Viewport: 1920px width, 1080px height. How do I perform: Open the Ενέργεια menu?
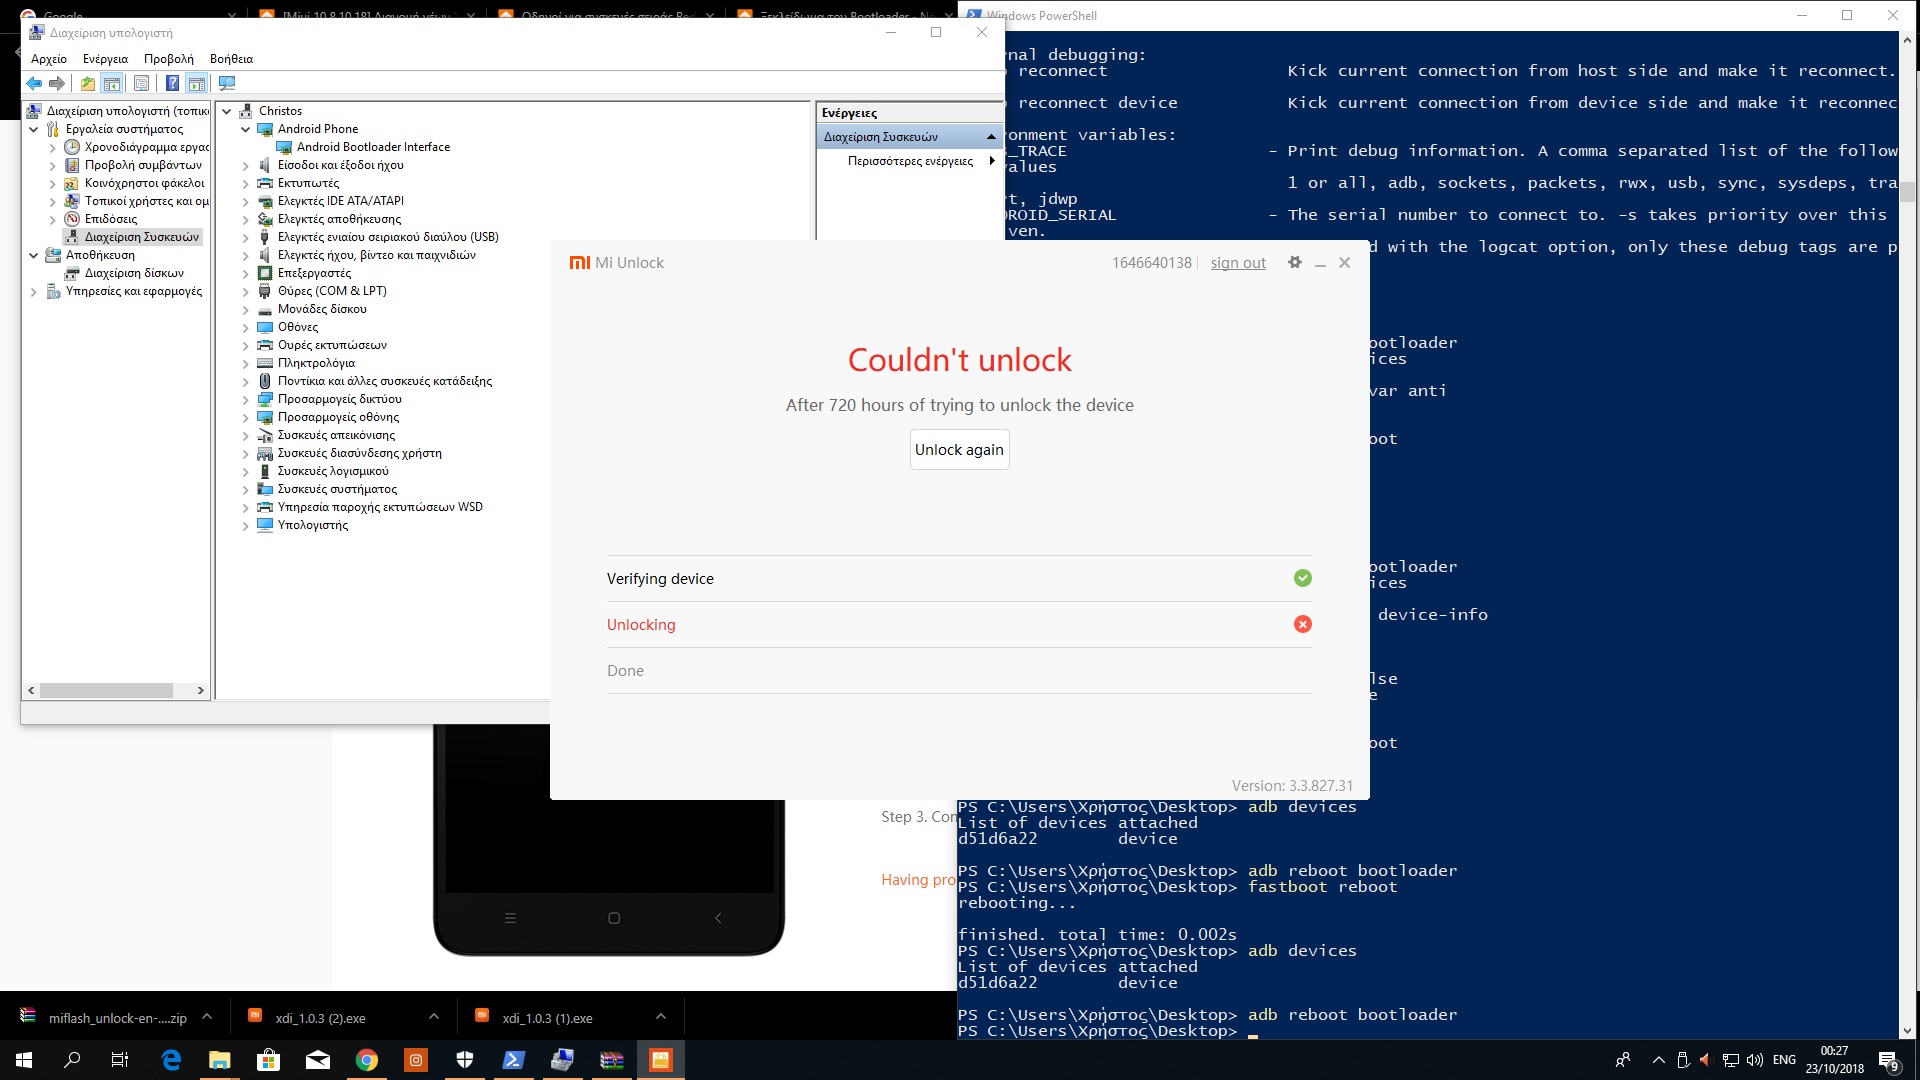[x=105, y=59]
